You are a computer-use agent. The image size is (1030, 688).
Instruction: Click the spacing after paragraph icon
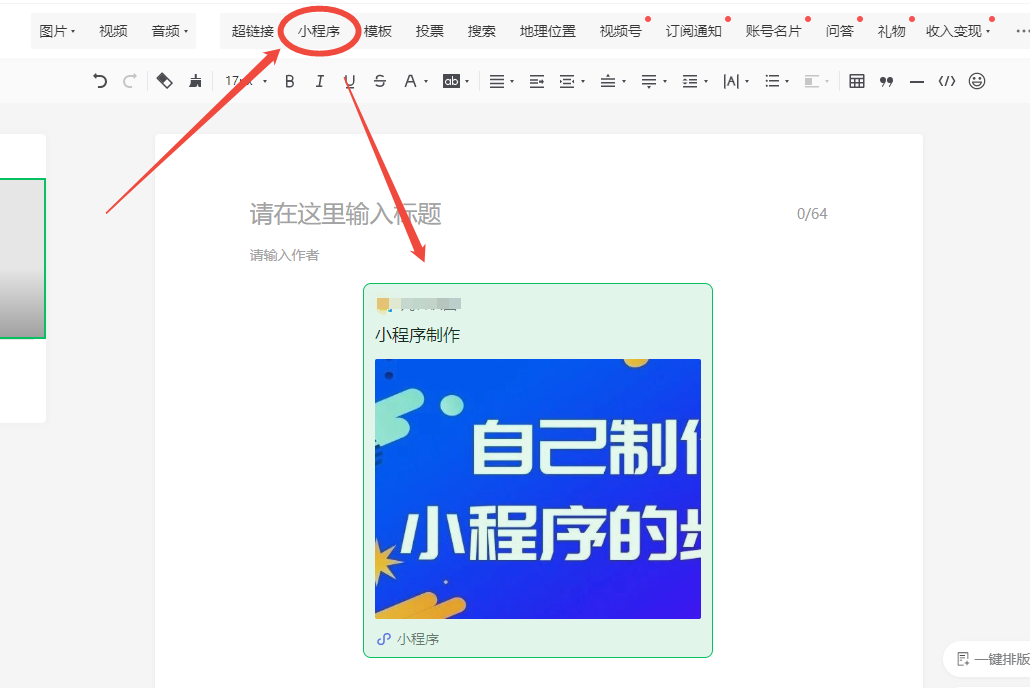[x=648, y=81]
